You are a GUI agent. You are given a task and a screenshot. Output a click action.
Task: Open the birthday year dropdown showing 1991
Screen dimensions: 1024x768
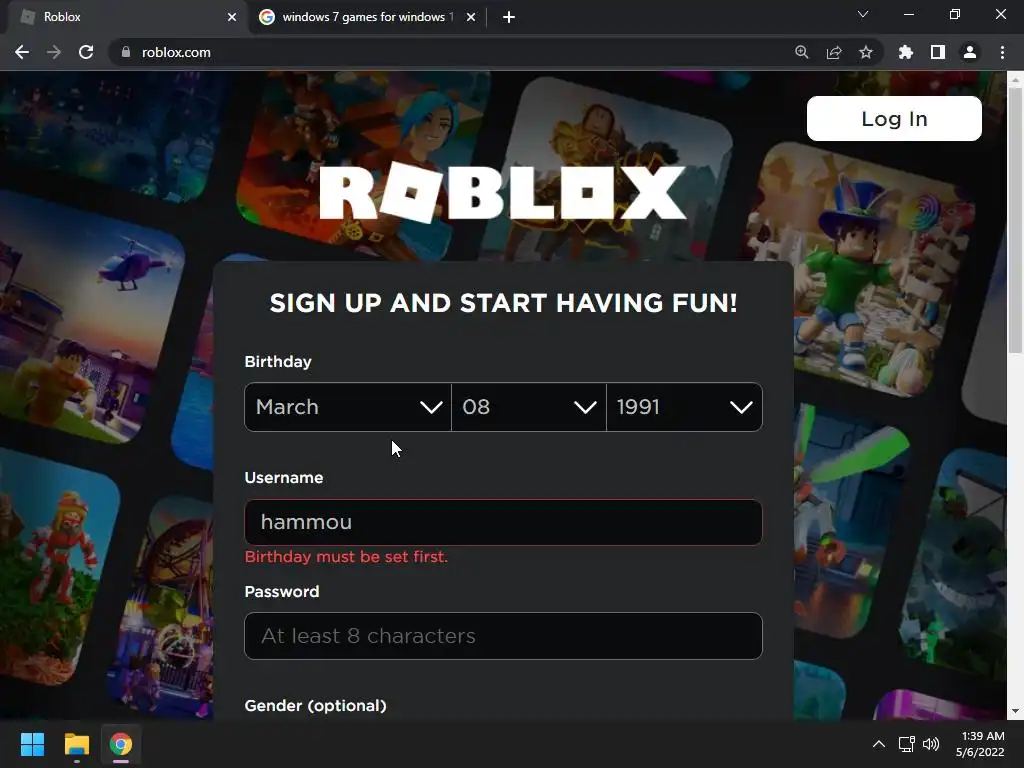pos(684,407)
